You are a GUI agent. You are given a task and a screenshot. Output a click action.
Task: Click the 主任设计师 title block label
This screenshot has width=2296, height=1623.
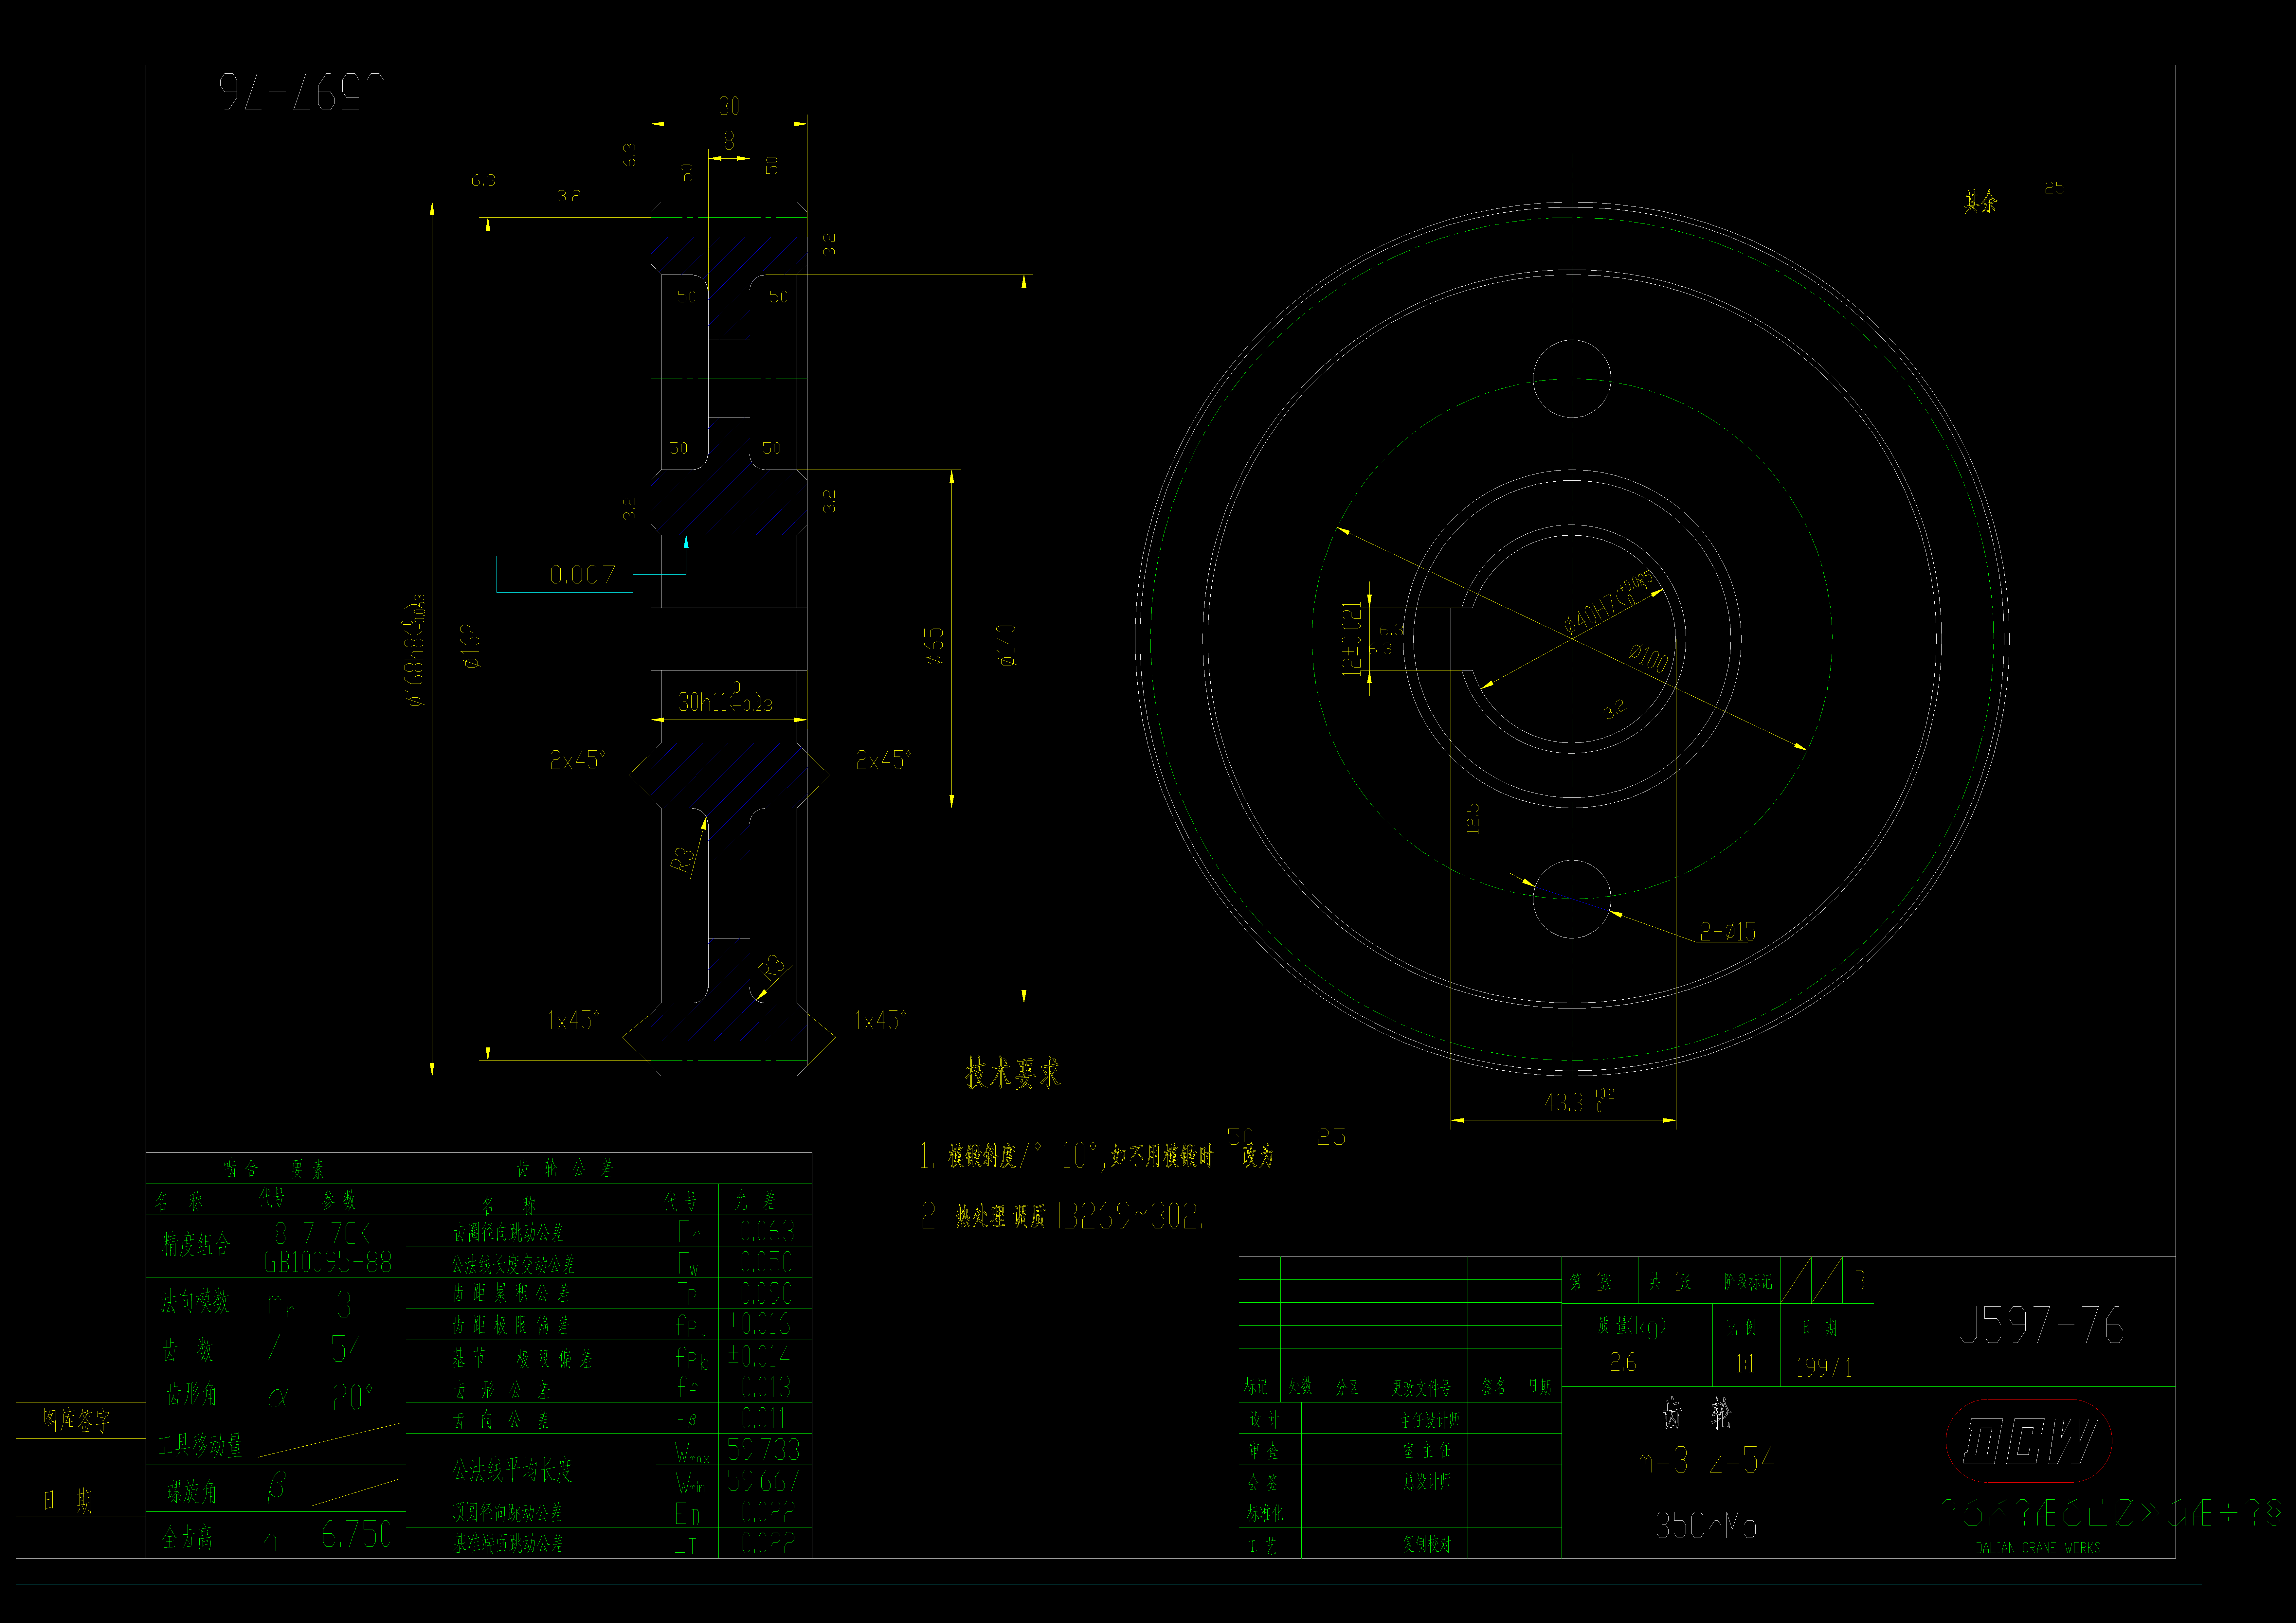pyautogui.click(x=1430, y=1420)
